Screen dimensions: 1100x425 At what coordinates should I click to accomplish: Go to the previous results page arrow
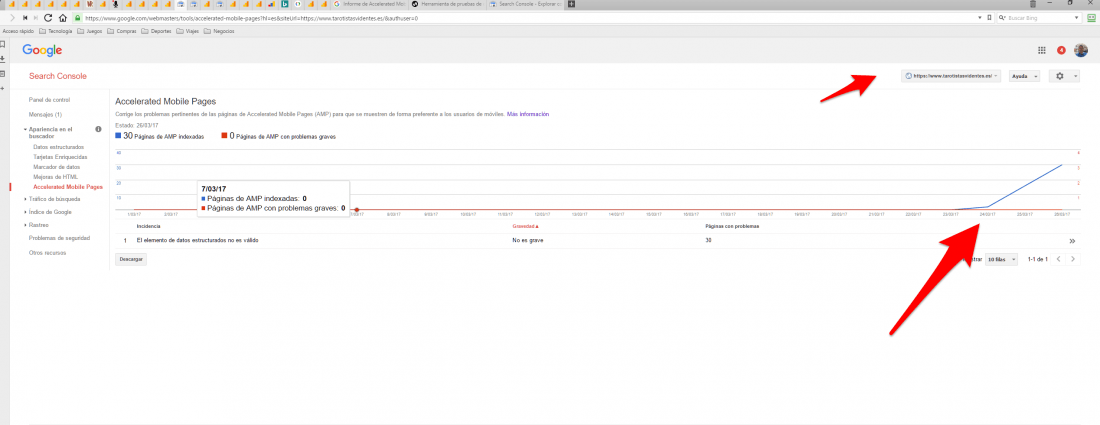[1059, 259]
